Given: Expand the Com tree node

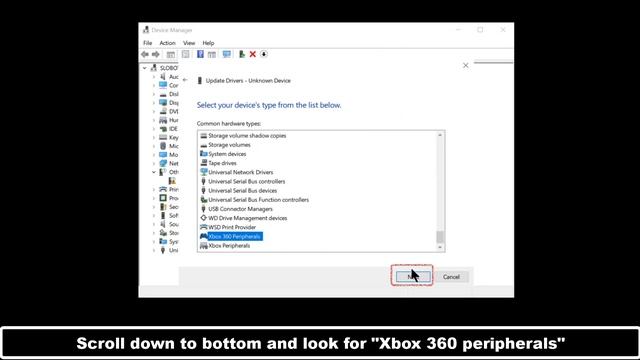Looking at the screenshot, I should (153, 85).
